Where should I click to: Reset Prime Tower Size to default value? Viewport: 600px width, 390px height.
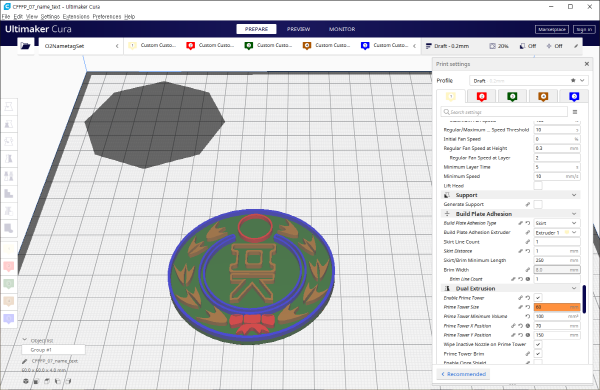click(x=528, y=307)
